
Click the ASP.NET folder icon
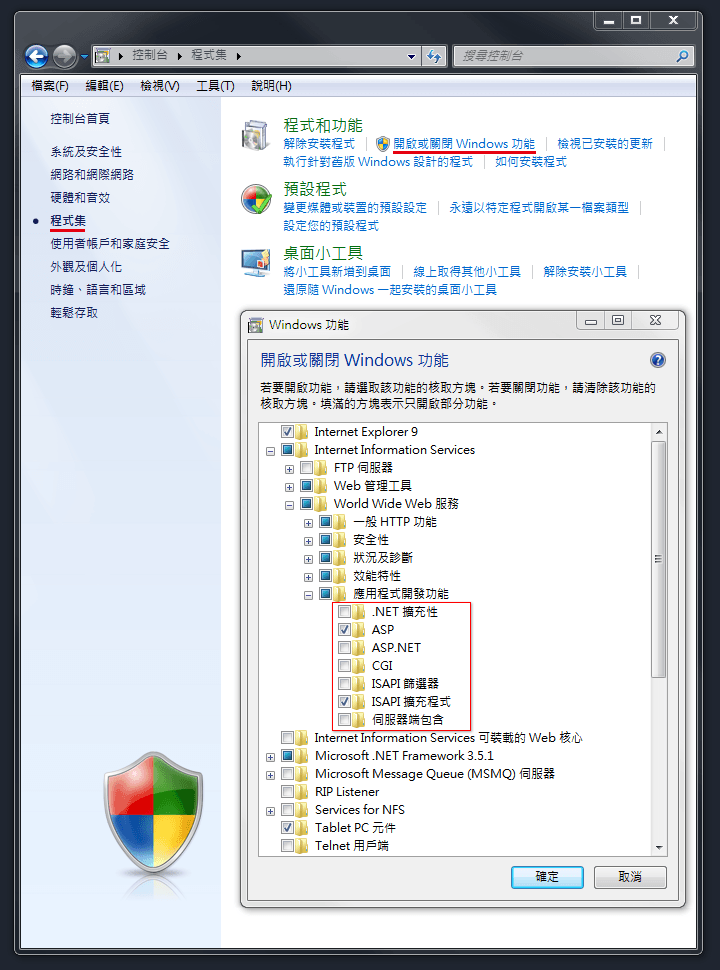(x=359, y=648)
